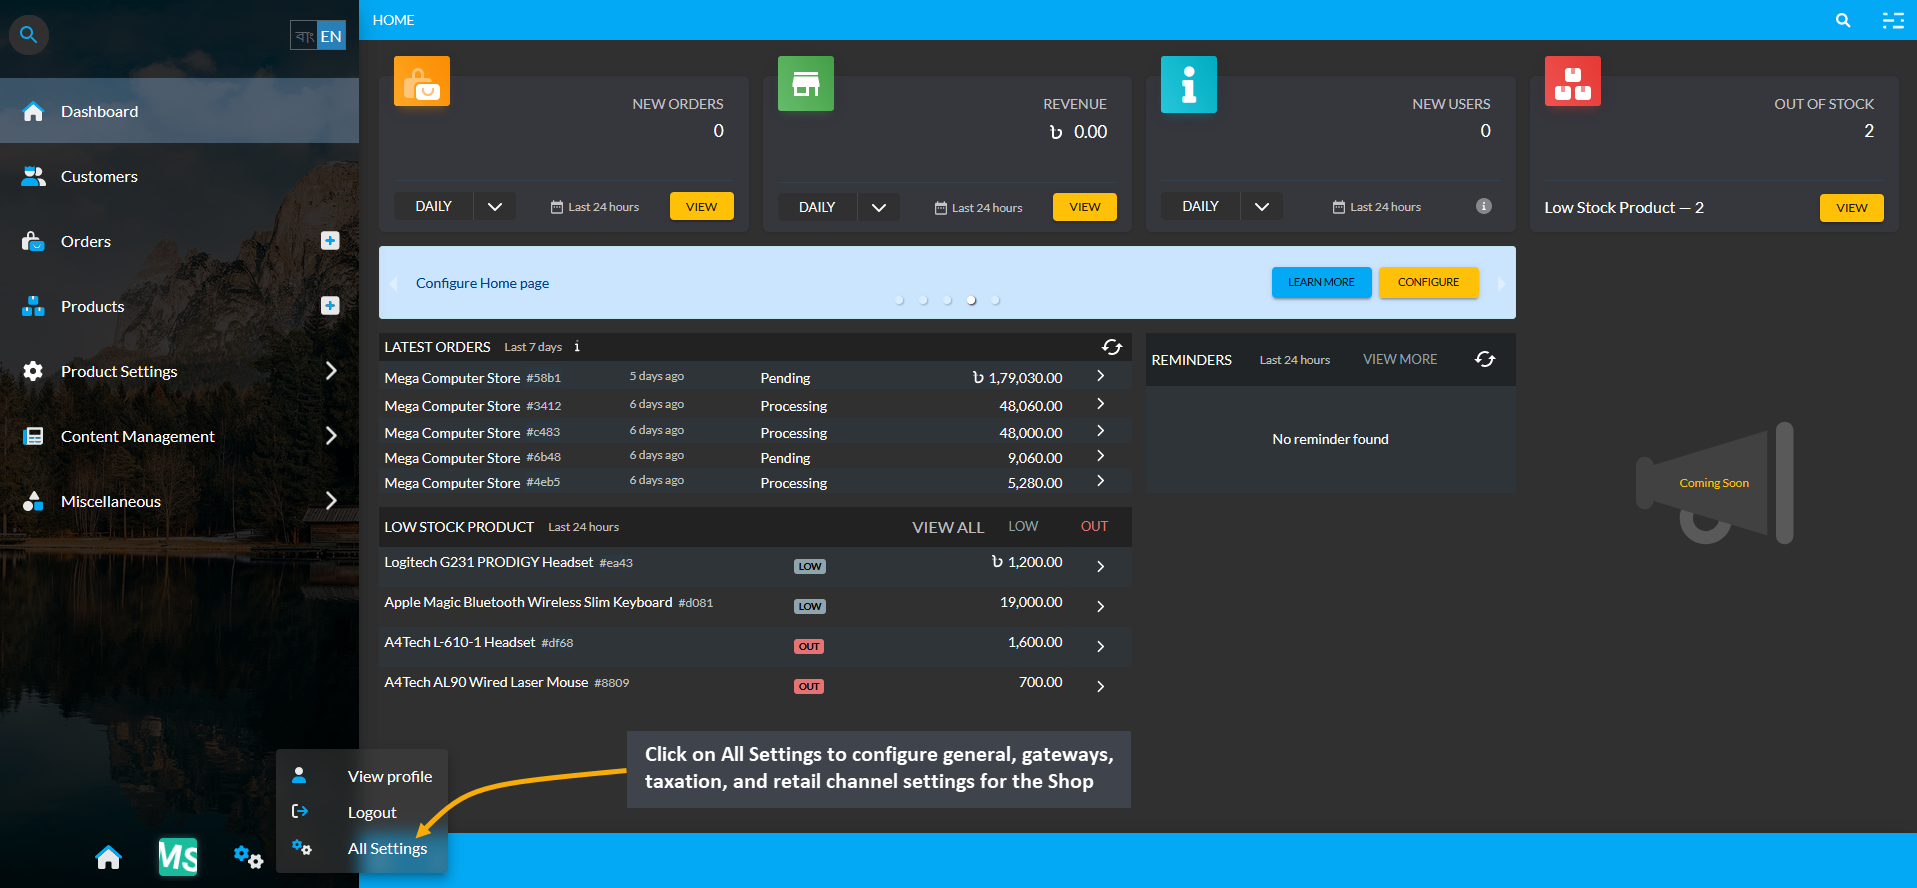Select third banner carousel dot
Screen dimensions: 1917x888
948,300
